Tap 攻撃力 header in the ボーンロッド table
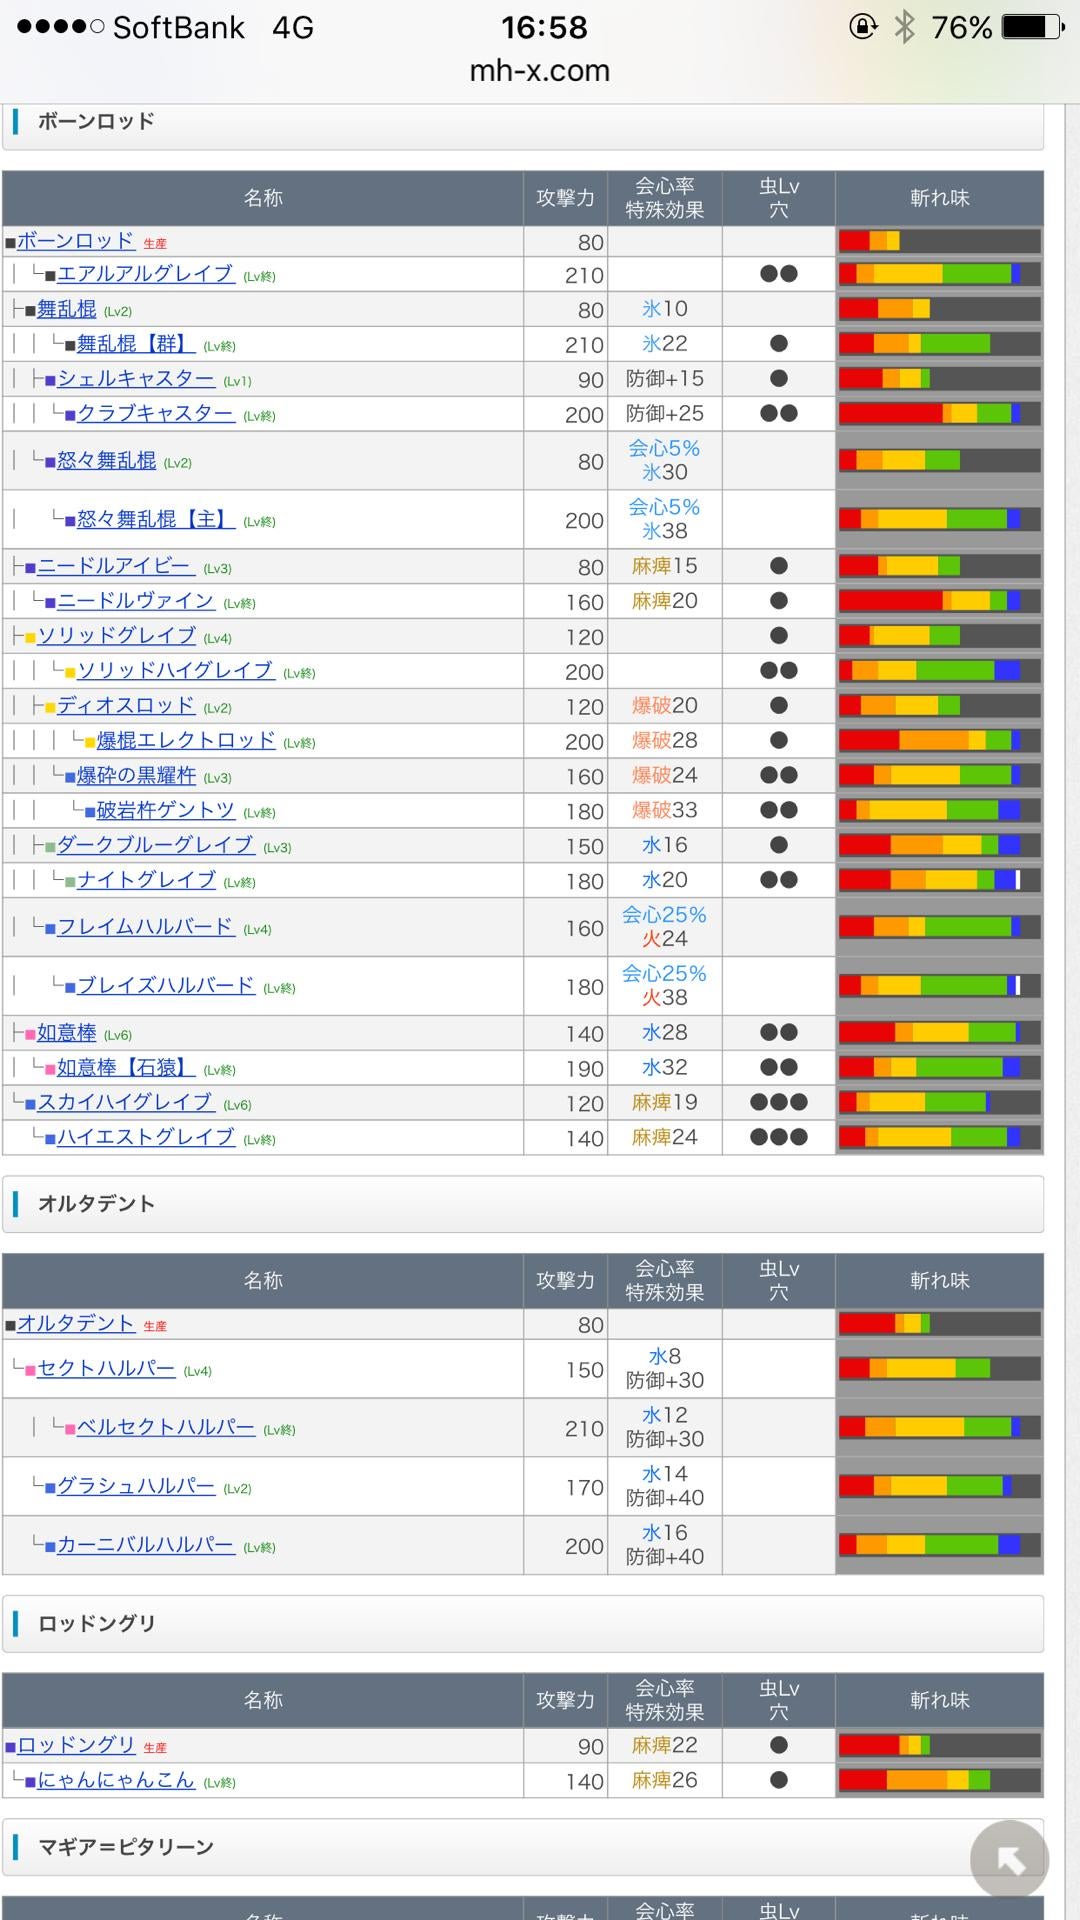The image size is (1080, 1920). [565, 198]
